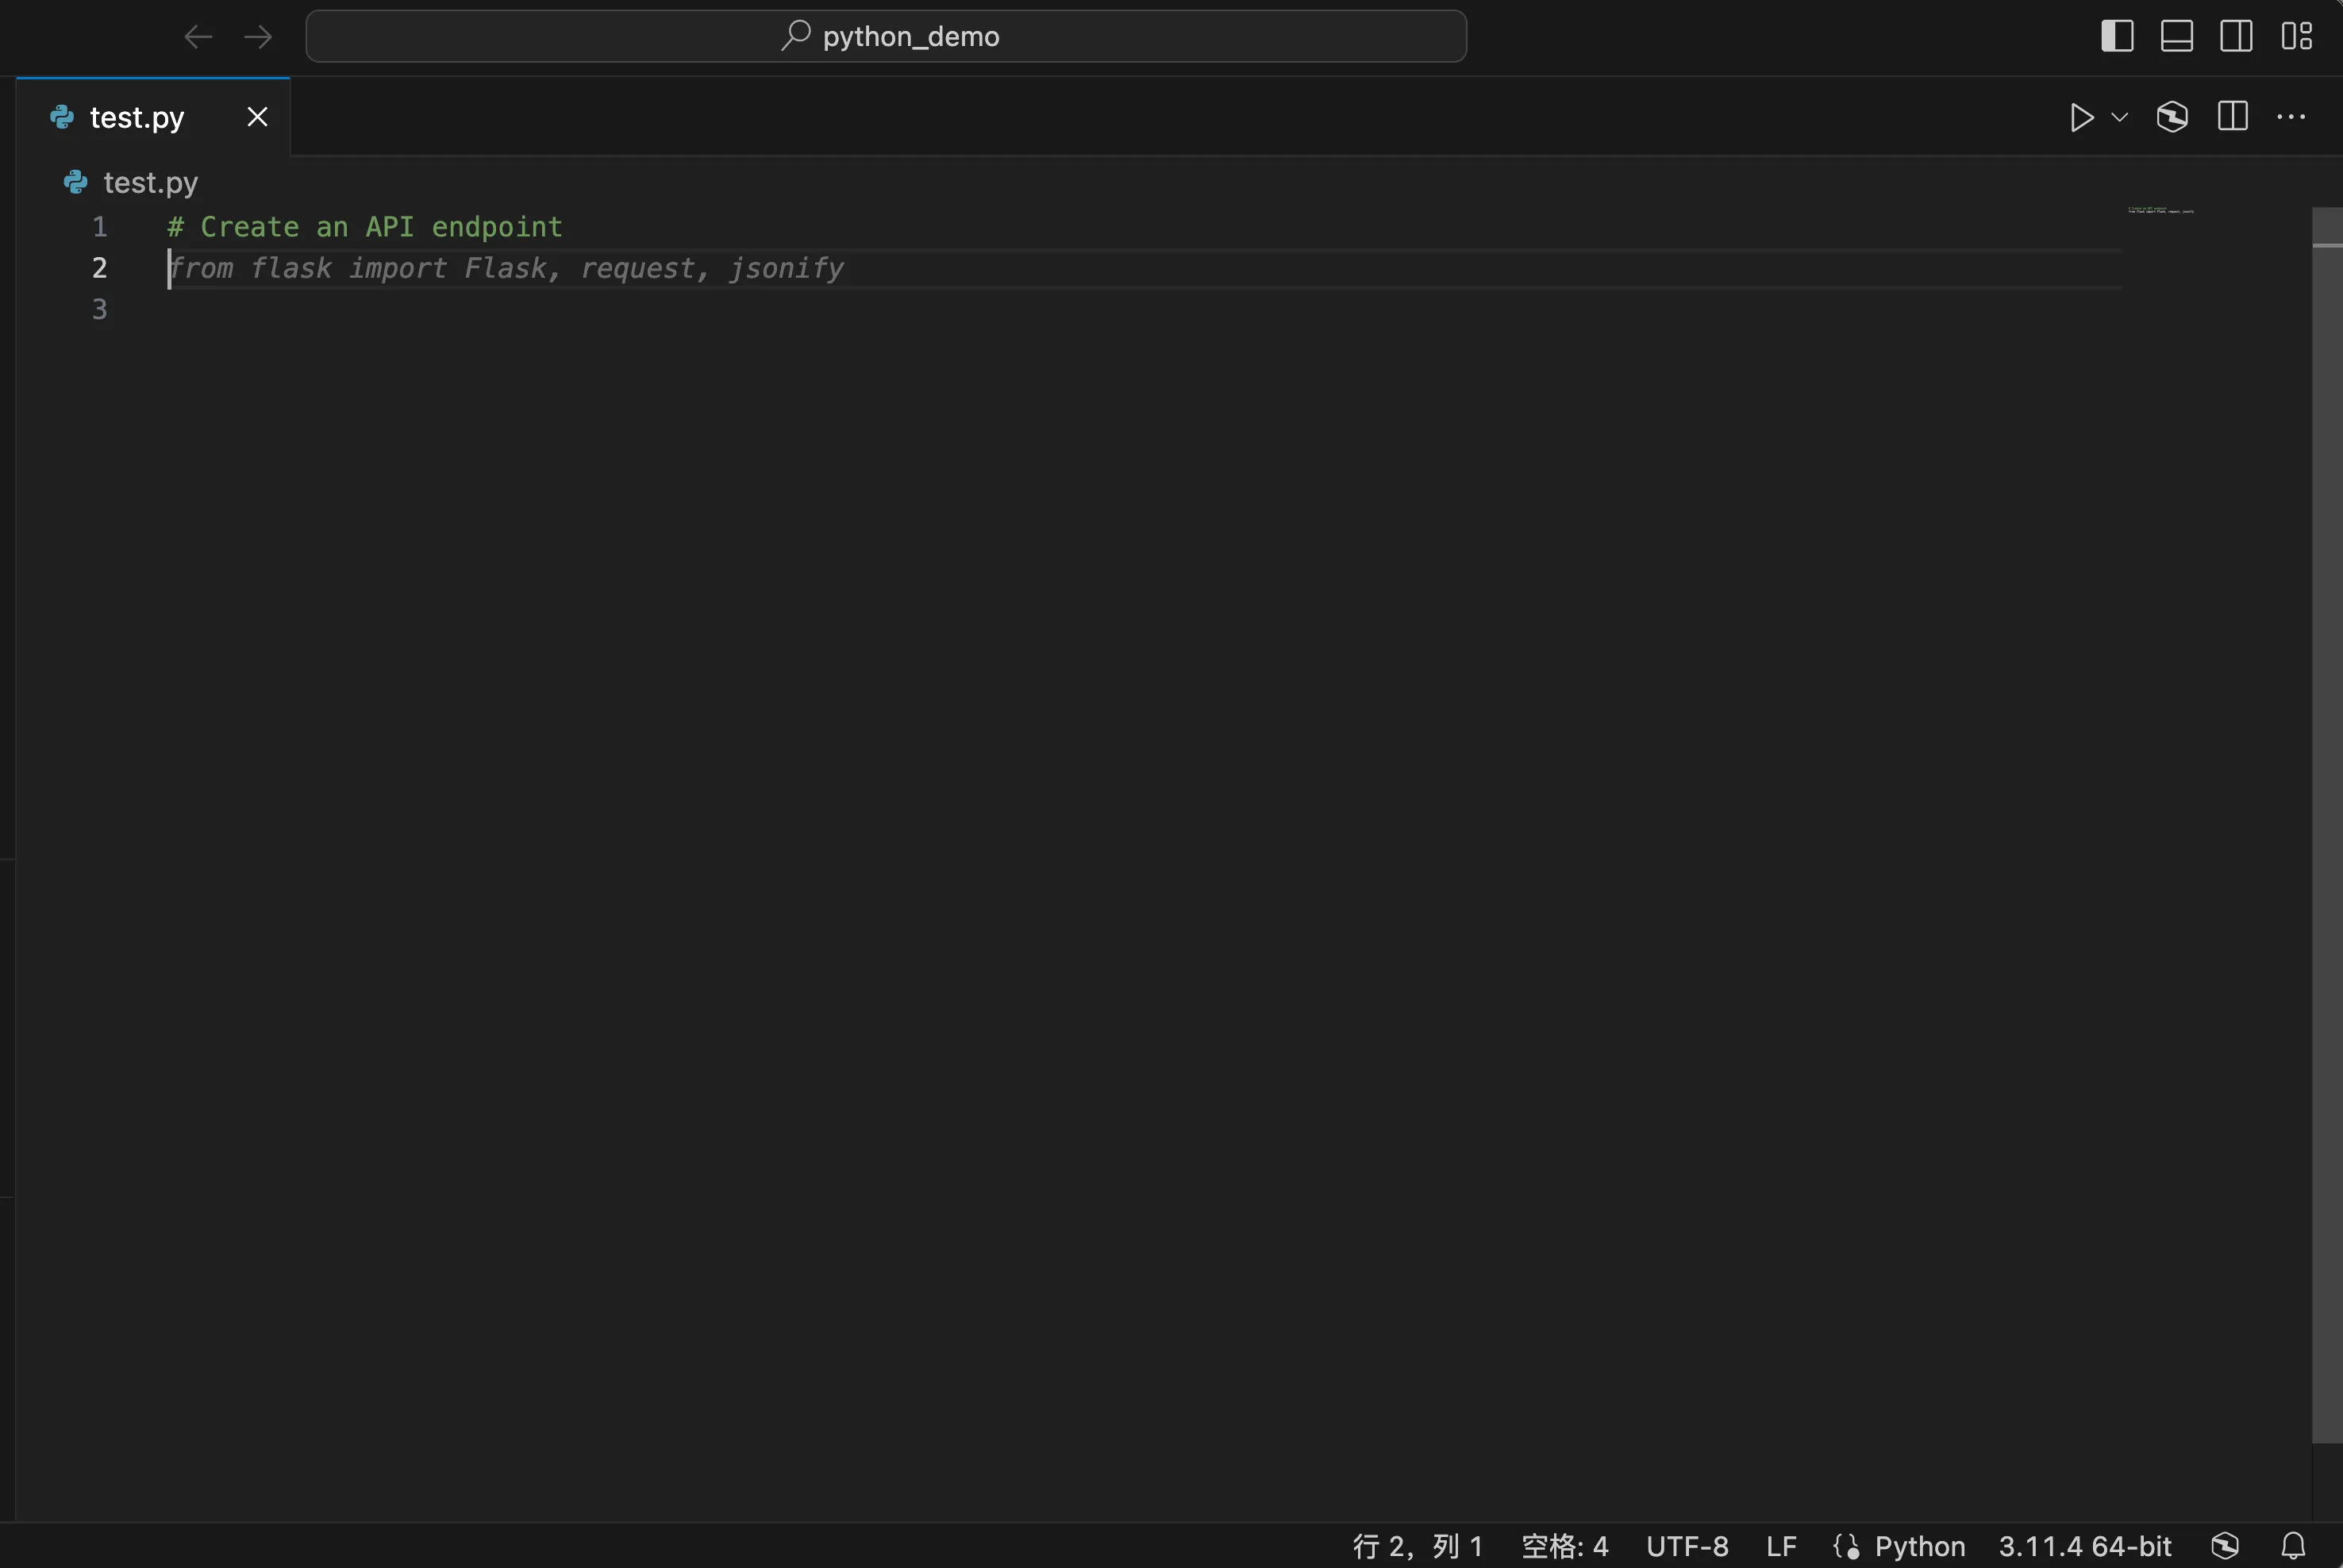2343x1568 pixels.
Task: Open Customize Layout menu
Action: [x=2296, y=36]
